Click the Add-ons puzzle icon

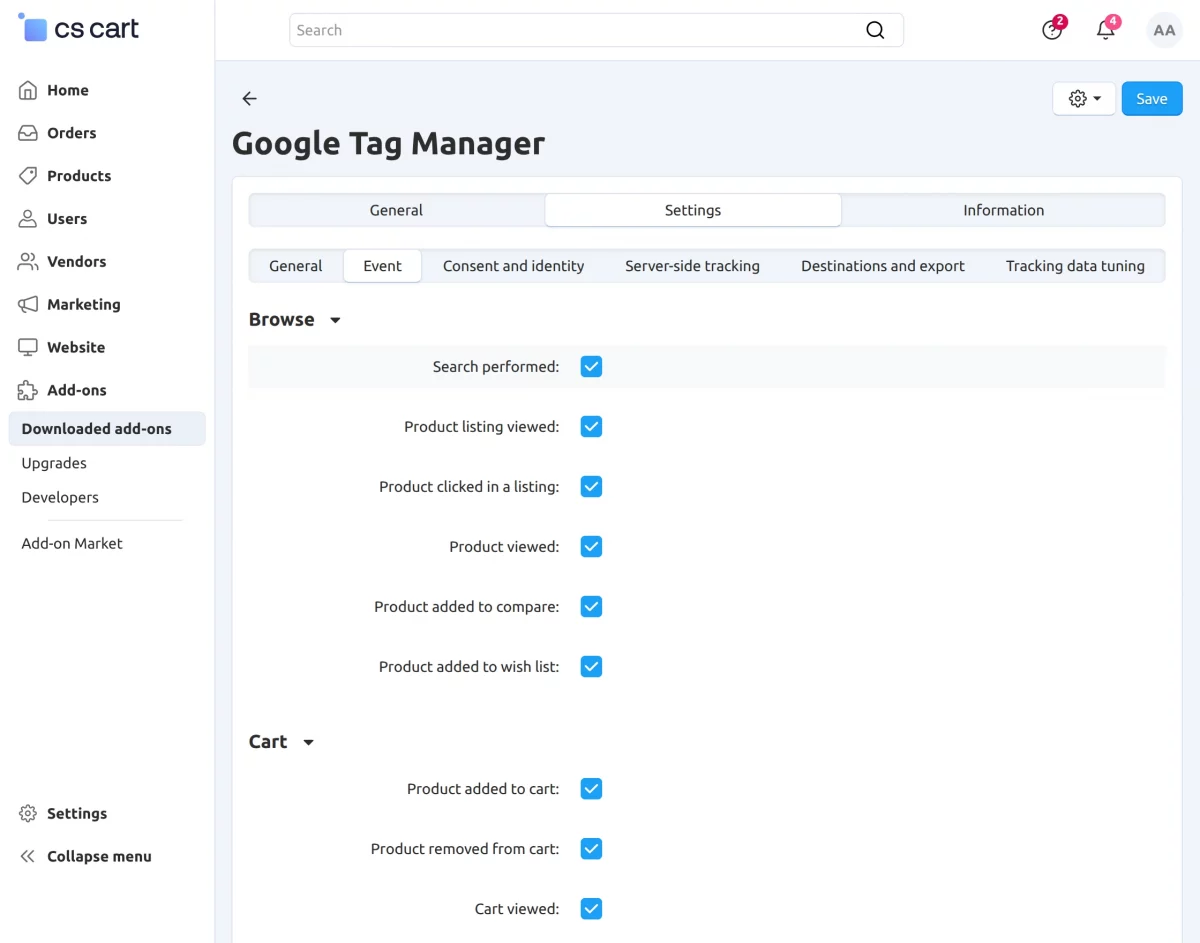pyautogui.click(x=28, y=391)
